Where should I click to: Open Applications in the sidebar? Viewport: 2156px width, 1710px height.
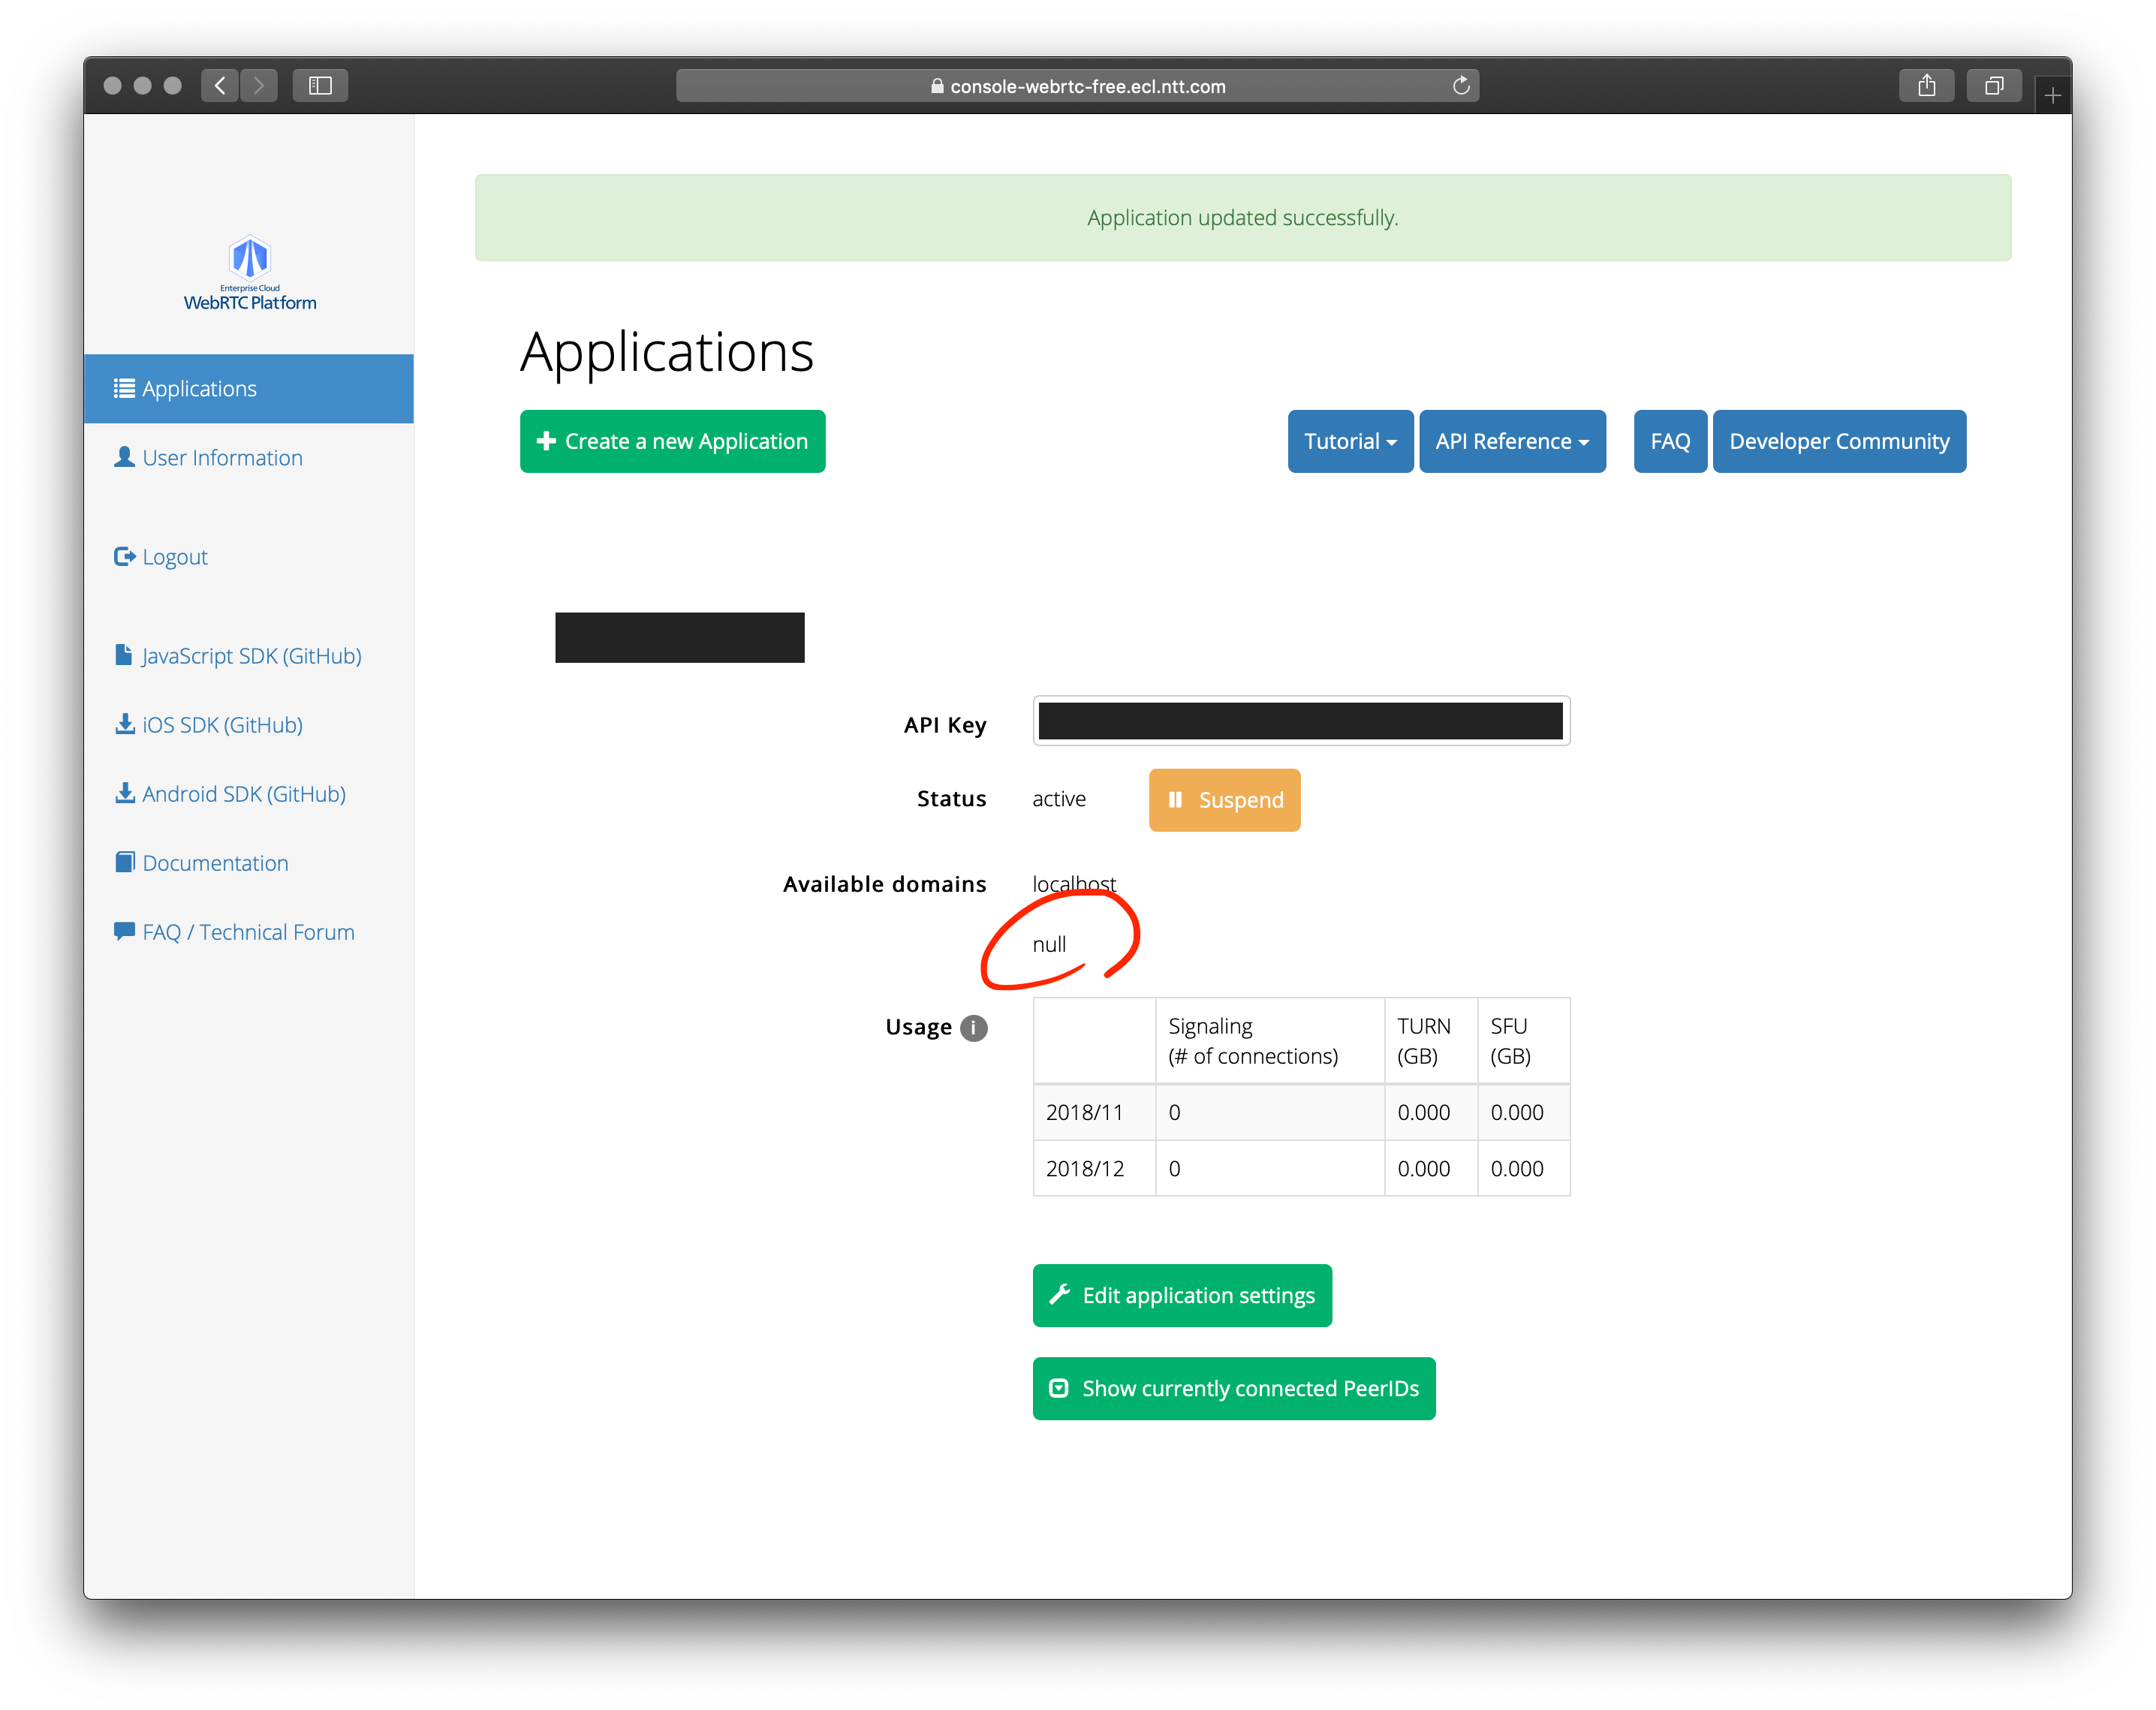pyautogui.click(x=249, y=389)
